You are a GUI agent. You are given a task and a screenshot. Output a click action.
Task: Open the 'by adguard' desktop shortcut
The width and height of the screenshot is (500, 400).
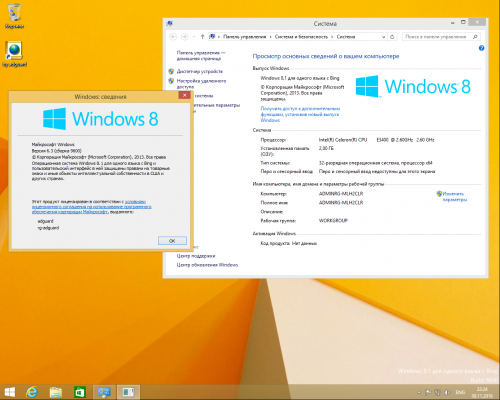14,54
